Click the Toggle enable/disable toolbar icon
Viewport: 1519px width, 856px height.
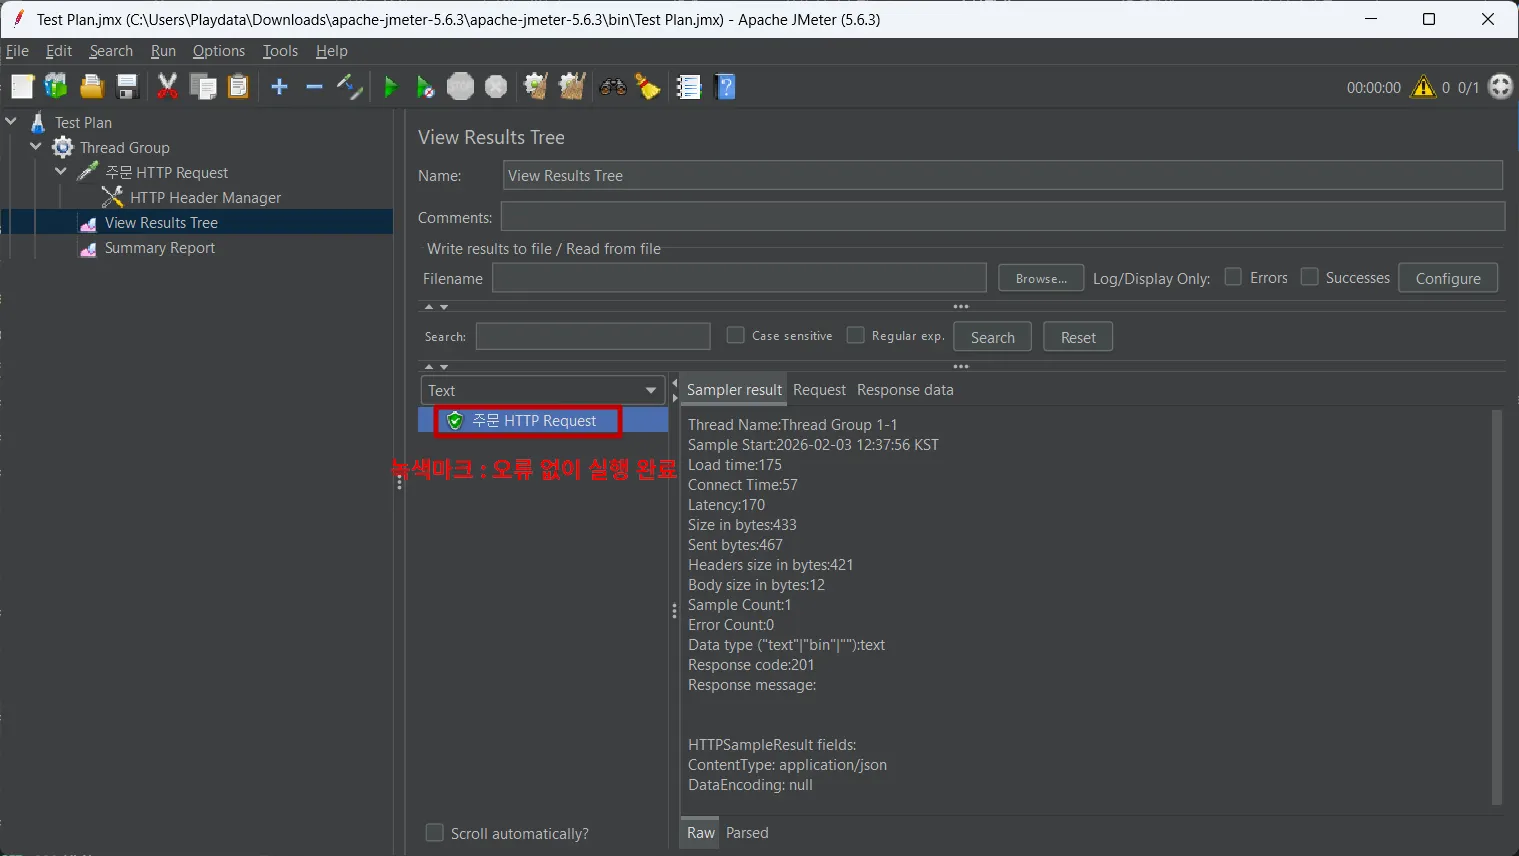(x=349, y=87)
